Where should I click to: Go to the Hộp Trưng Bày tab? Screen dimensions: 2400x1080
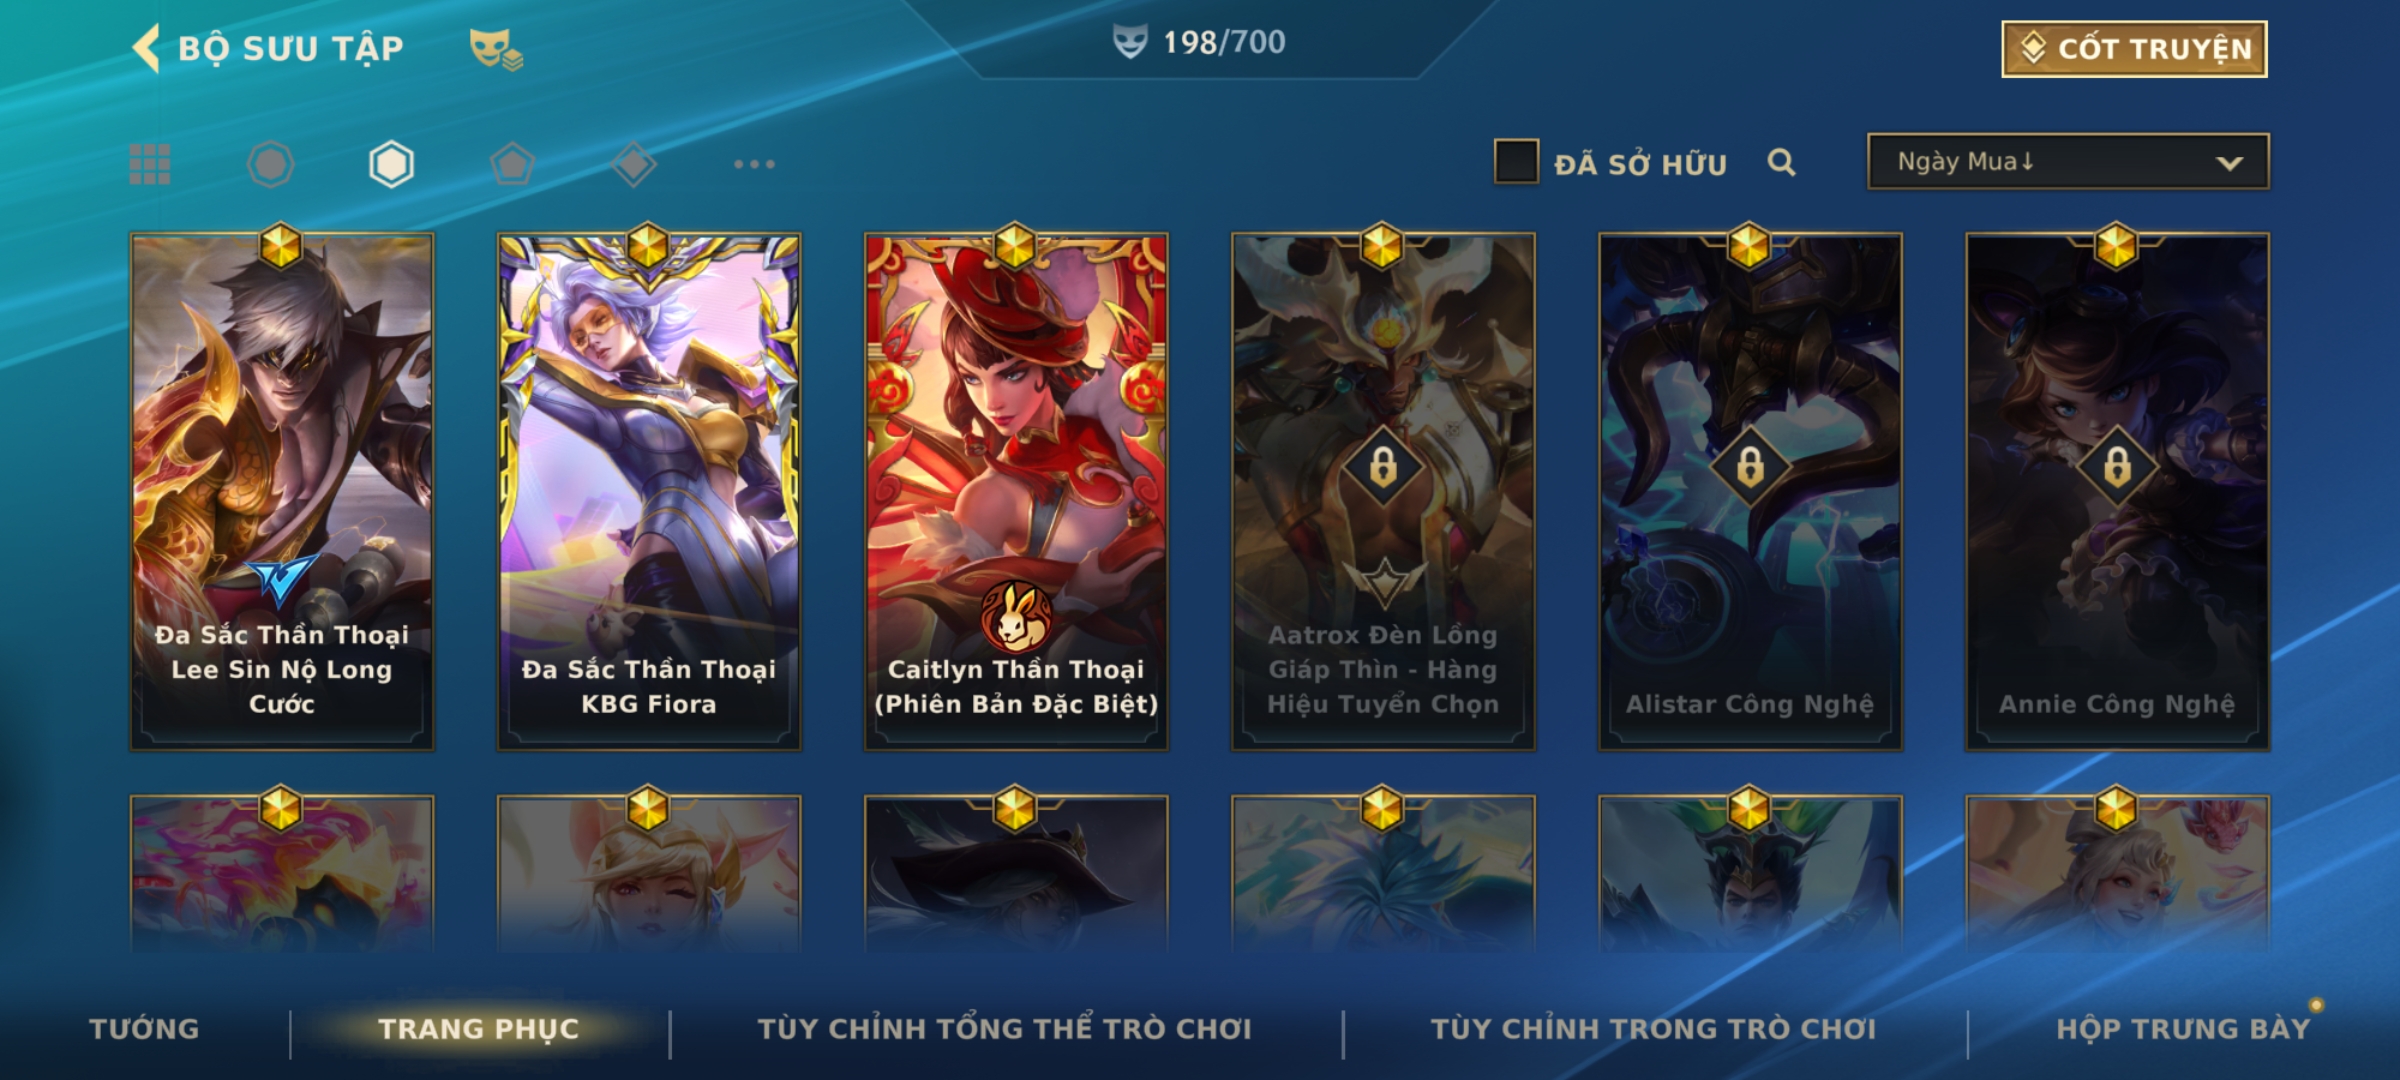pos(2183,1029)
